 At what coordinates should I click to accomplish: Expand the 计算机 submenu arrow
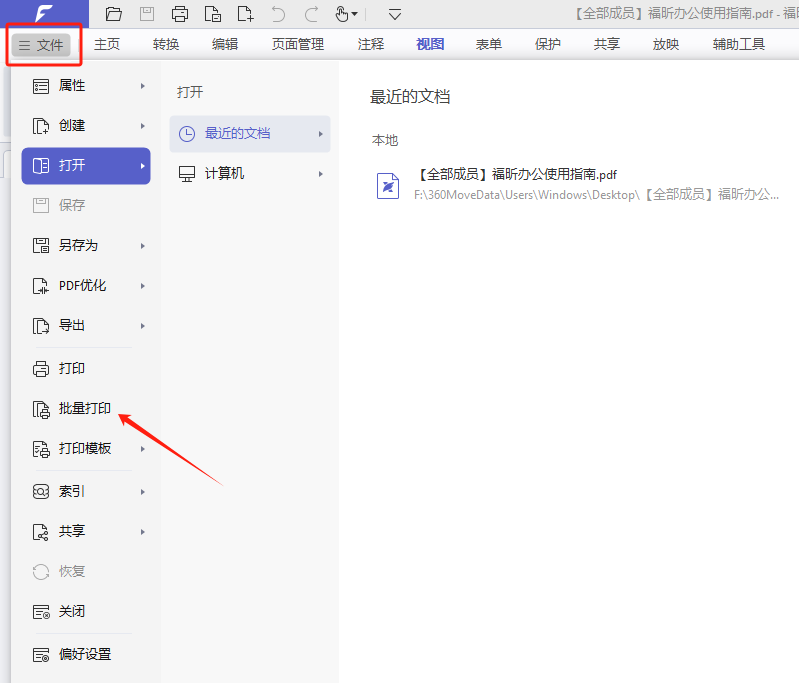(321, 174)
